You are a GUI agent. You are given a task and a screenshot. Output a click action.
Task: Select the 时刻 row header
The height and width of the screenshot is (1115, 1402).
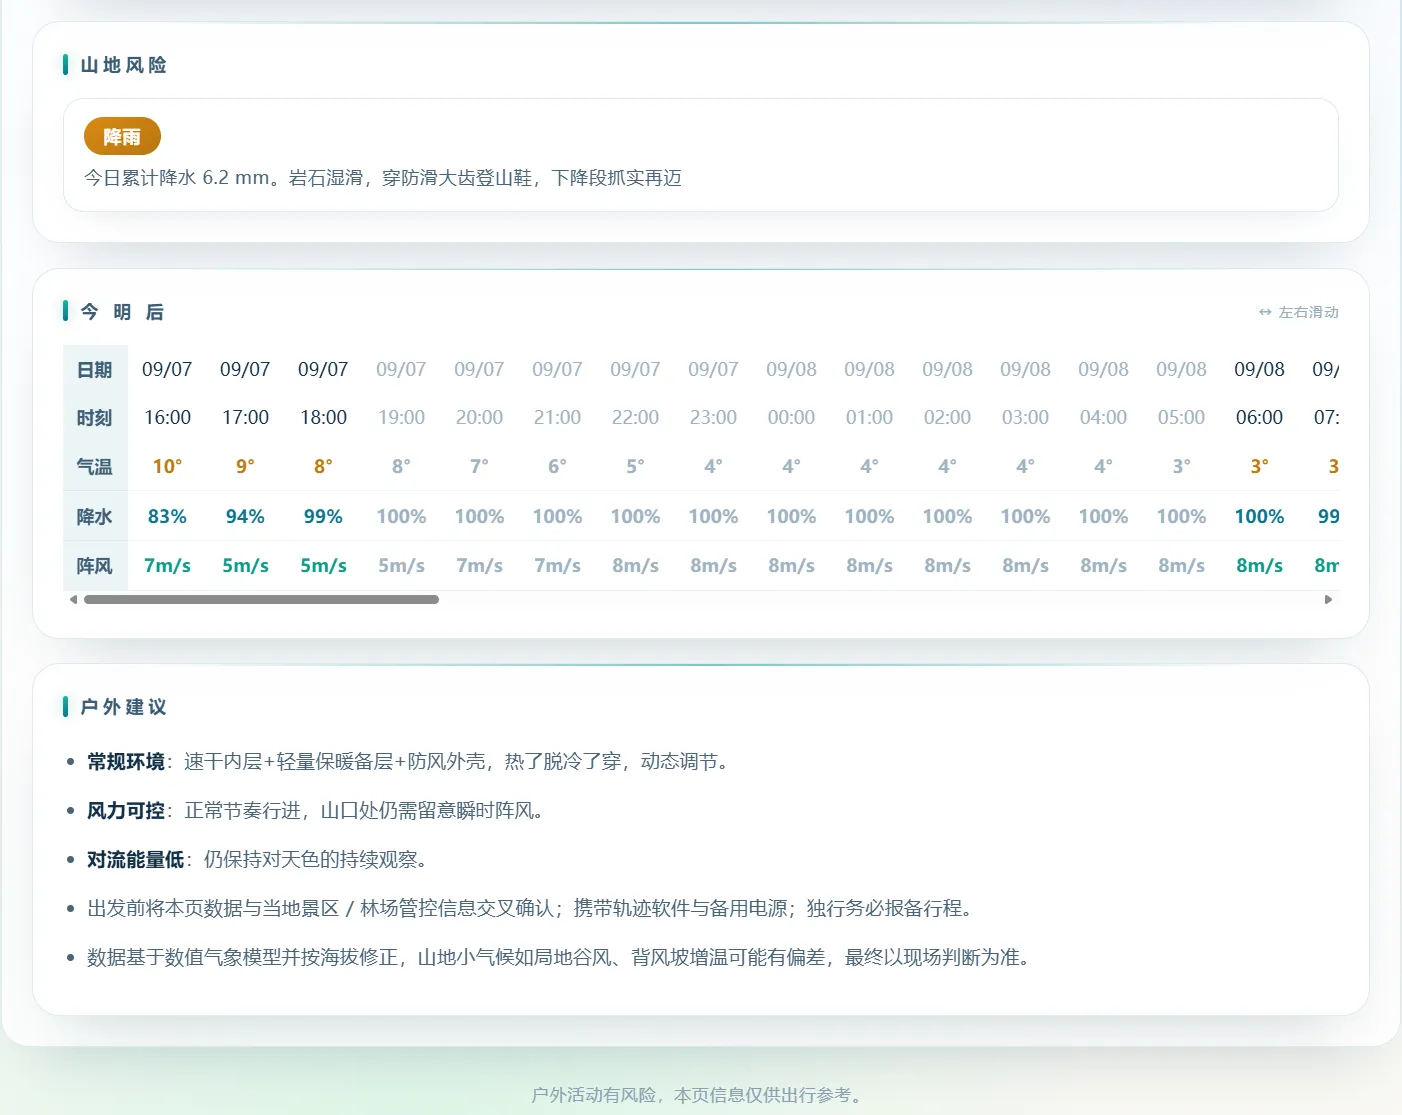coord(95,418)
